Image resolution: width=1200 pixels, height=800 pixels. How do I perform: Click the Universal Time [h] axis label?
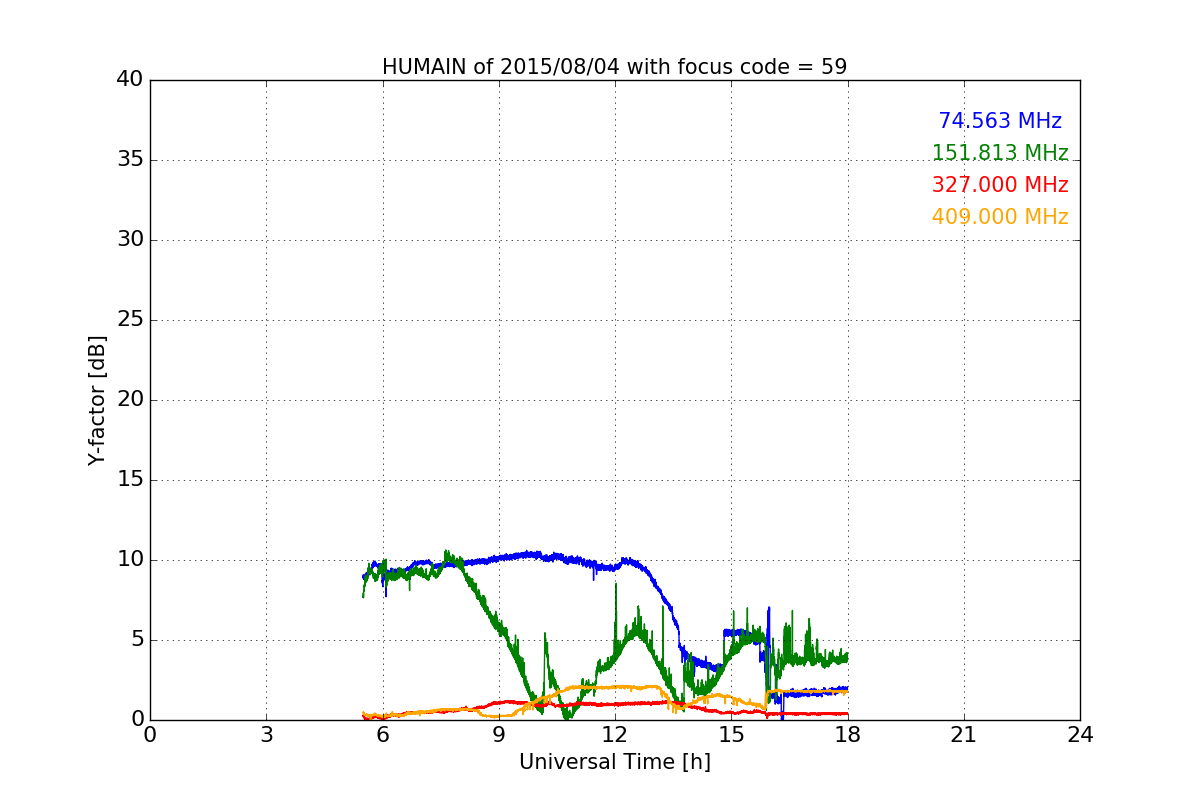click(x=614, y=762)
